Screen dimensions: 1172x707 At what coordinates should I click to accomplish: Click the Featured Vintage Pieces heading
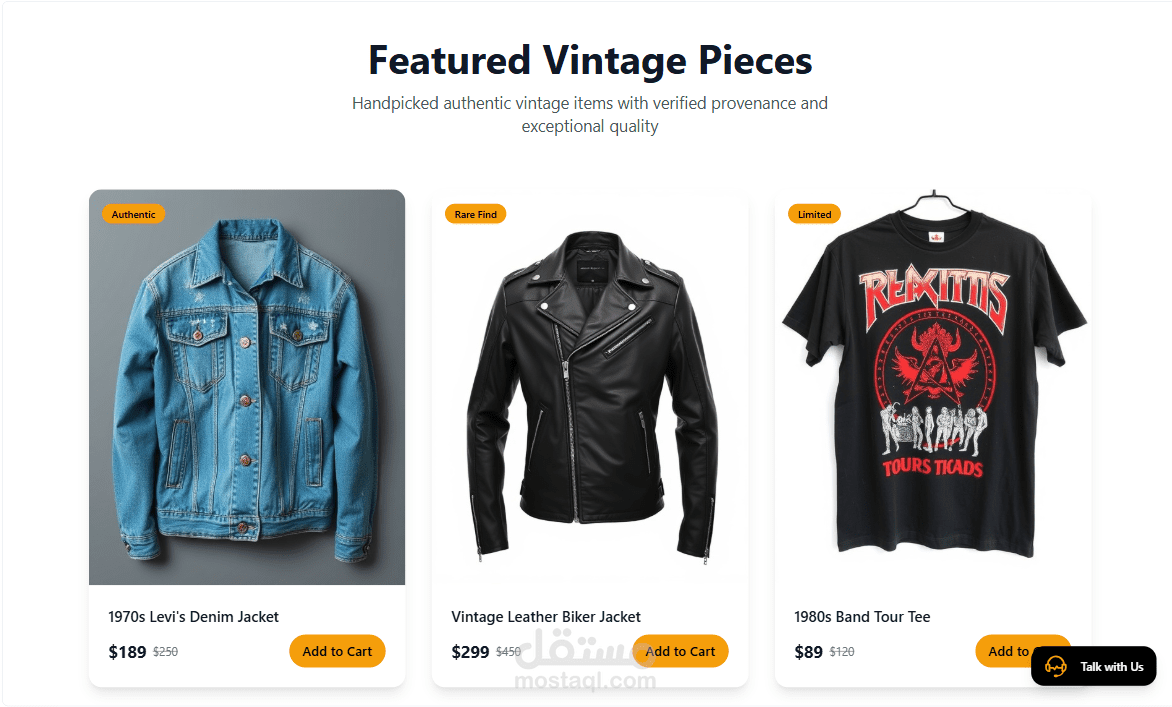pyautogui.click(x=590, y=60)
